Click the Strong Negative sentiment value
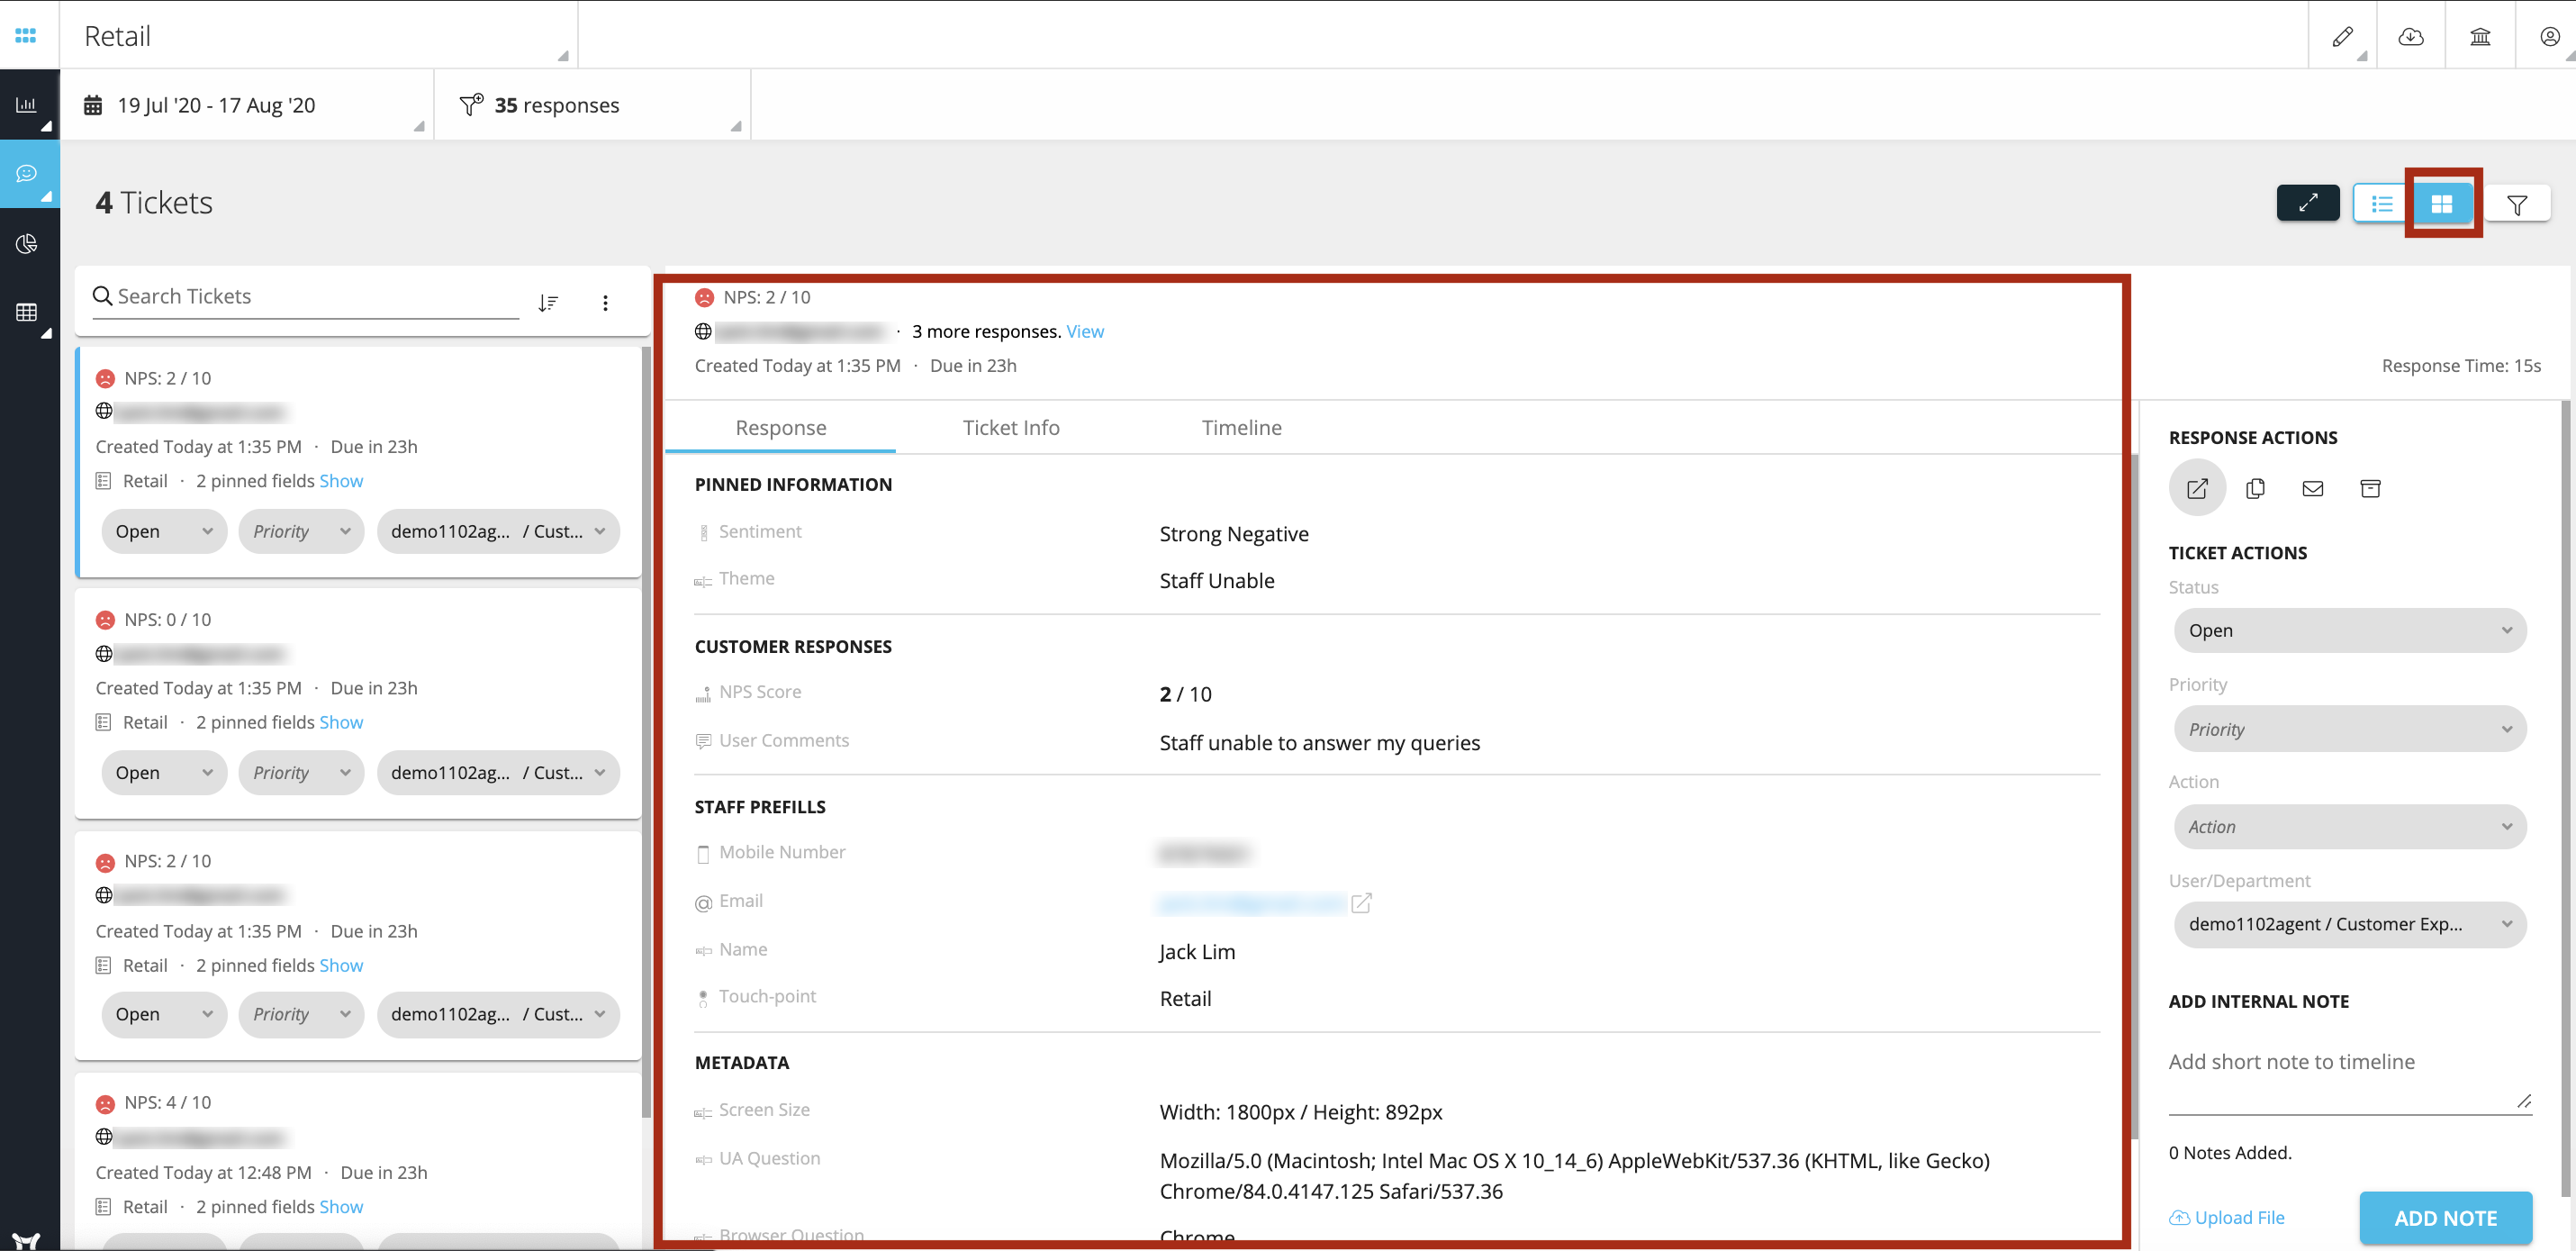Image resolution: width=2576 pixels, height=1251 pixels. [x=1234, y=534]
